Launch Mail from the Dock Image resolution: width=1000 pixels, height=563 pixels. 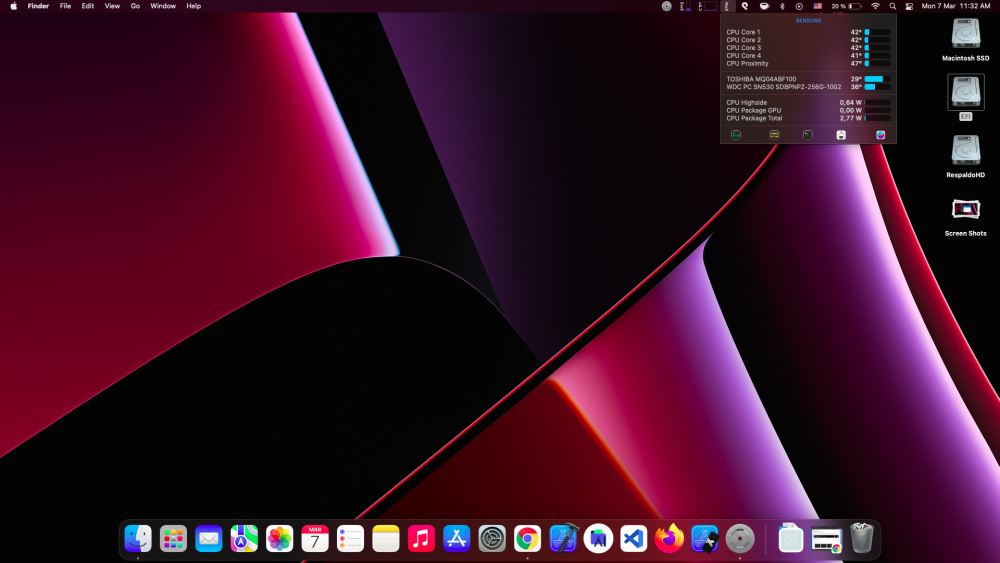209,539
